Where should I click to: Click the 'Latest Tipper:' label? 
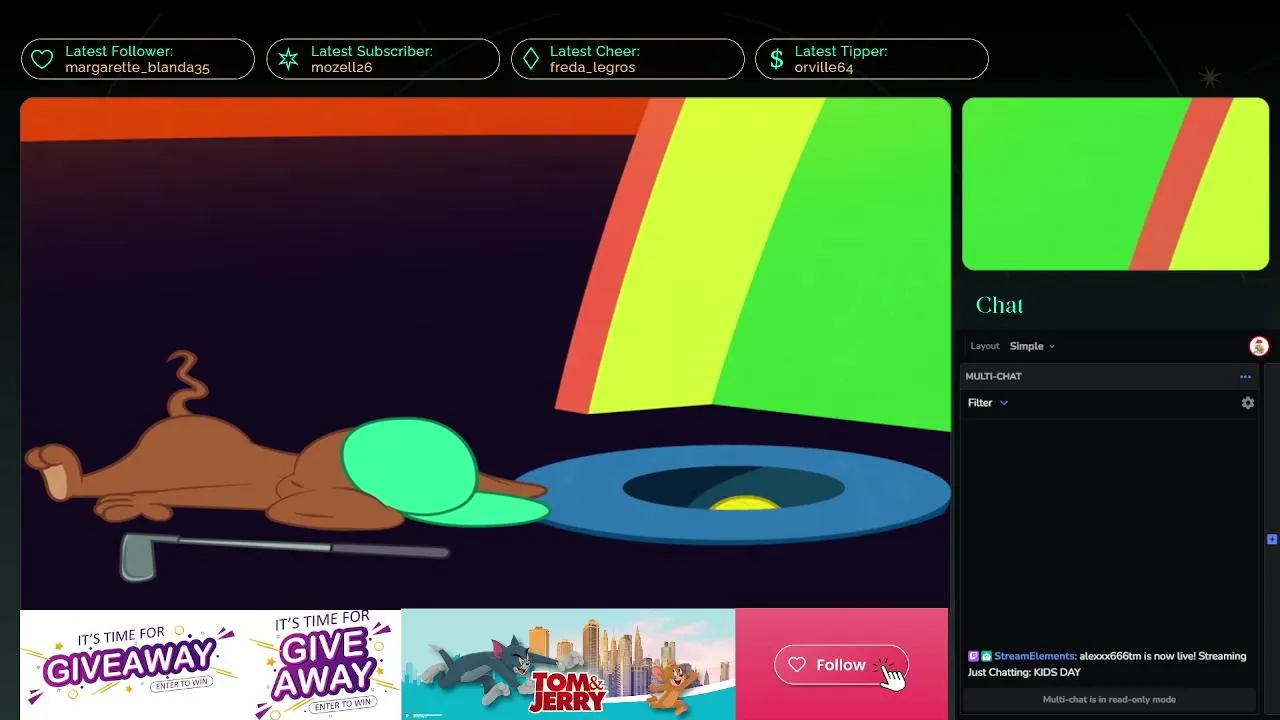pos(841,51)
